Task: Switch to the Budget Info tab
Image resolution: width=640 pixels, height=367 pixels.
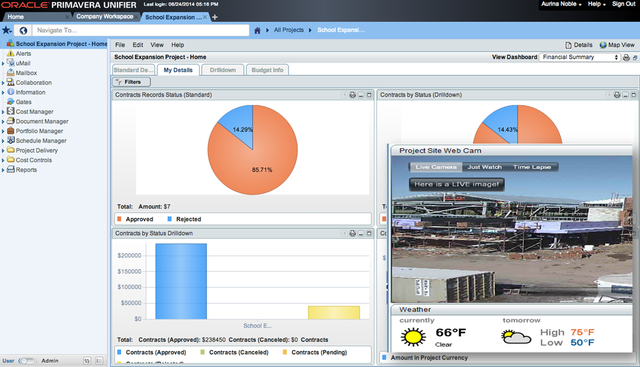Action: point(267,70)
